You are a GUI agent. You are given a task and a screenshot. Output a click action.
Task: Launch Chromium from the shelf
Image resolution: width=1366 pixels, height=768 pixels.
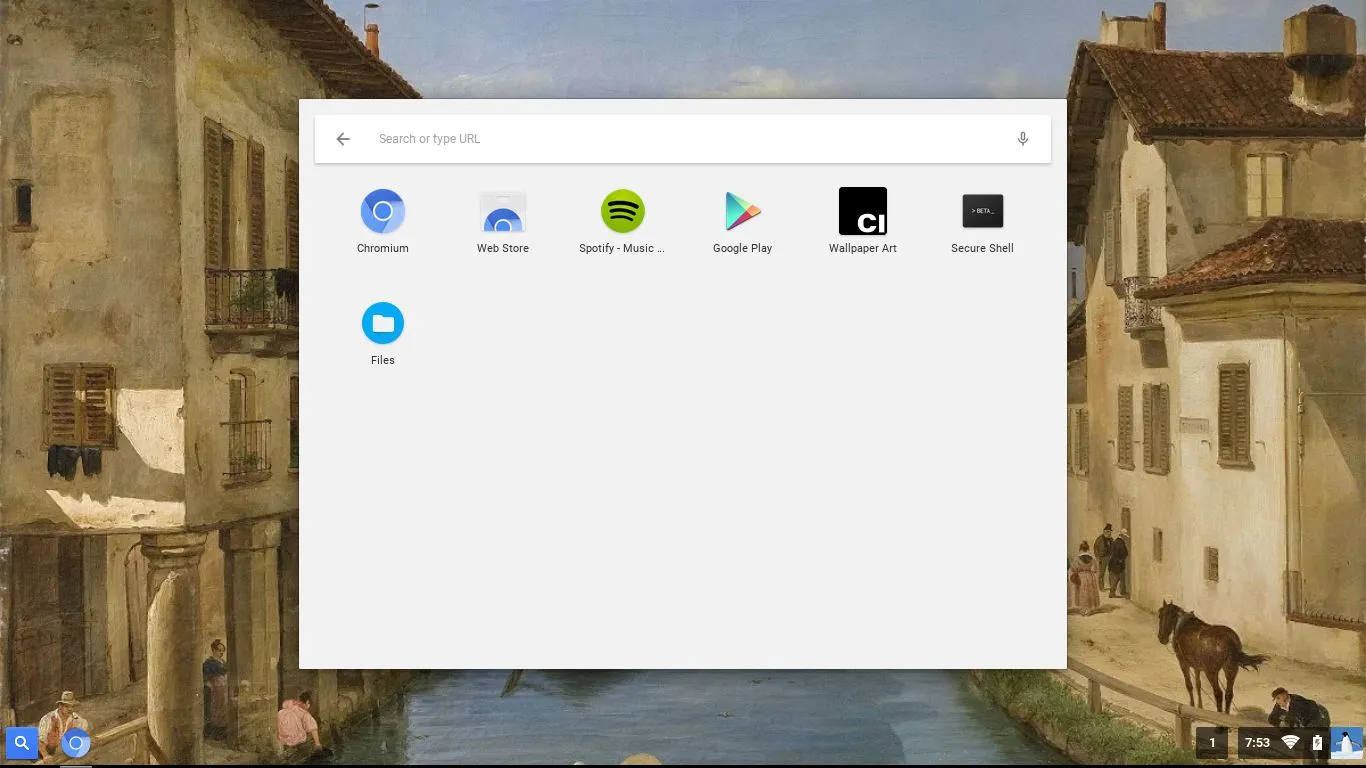[75, 743]
